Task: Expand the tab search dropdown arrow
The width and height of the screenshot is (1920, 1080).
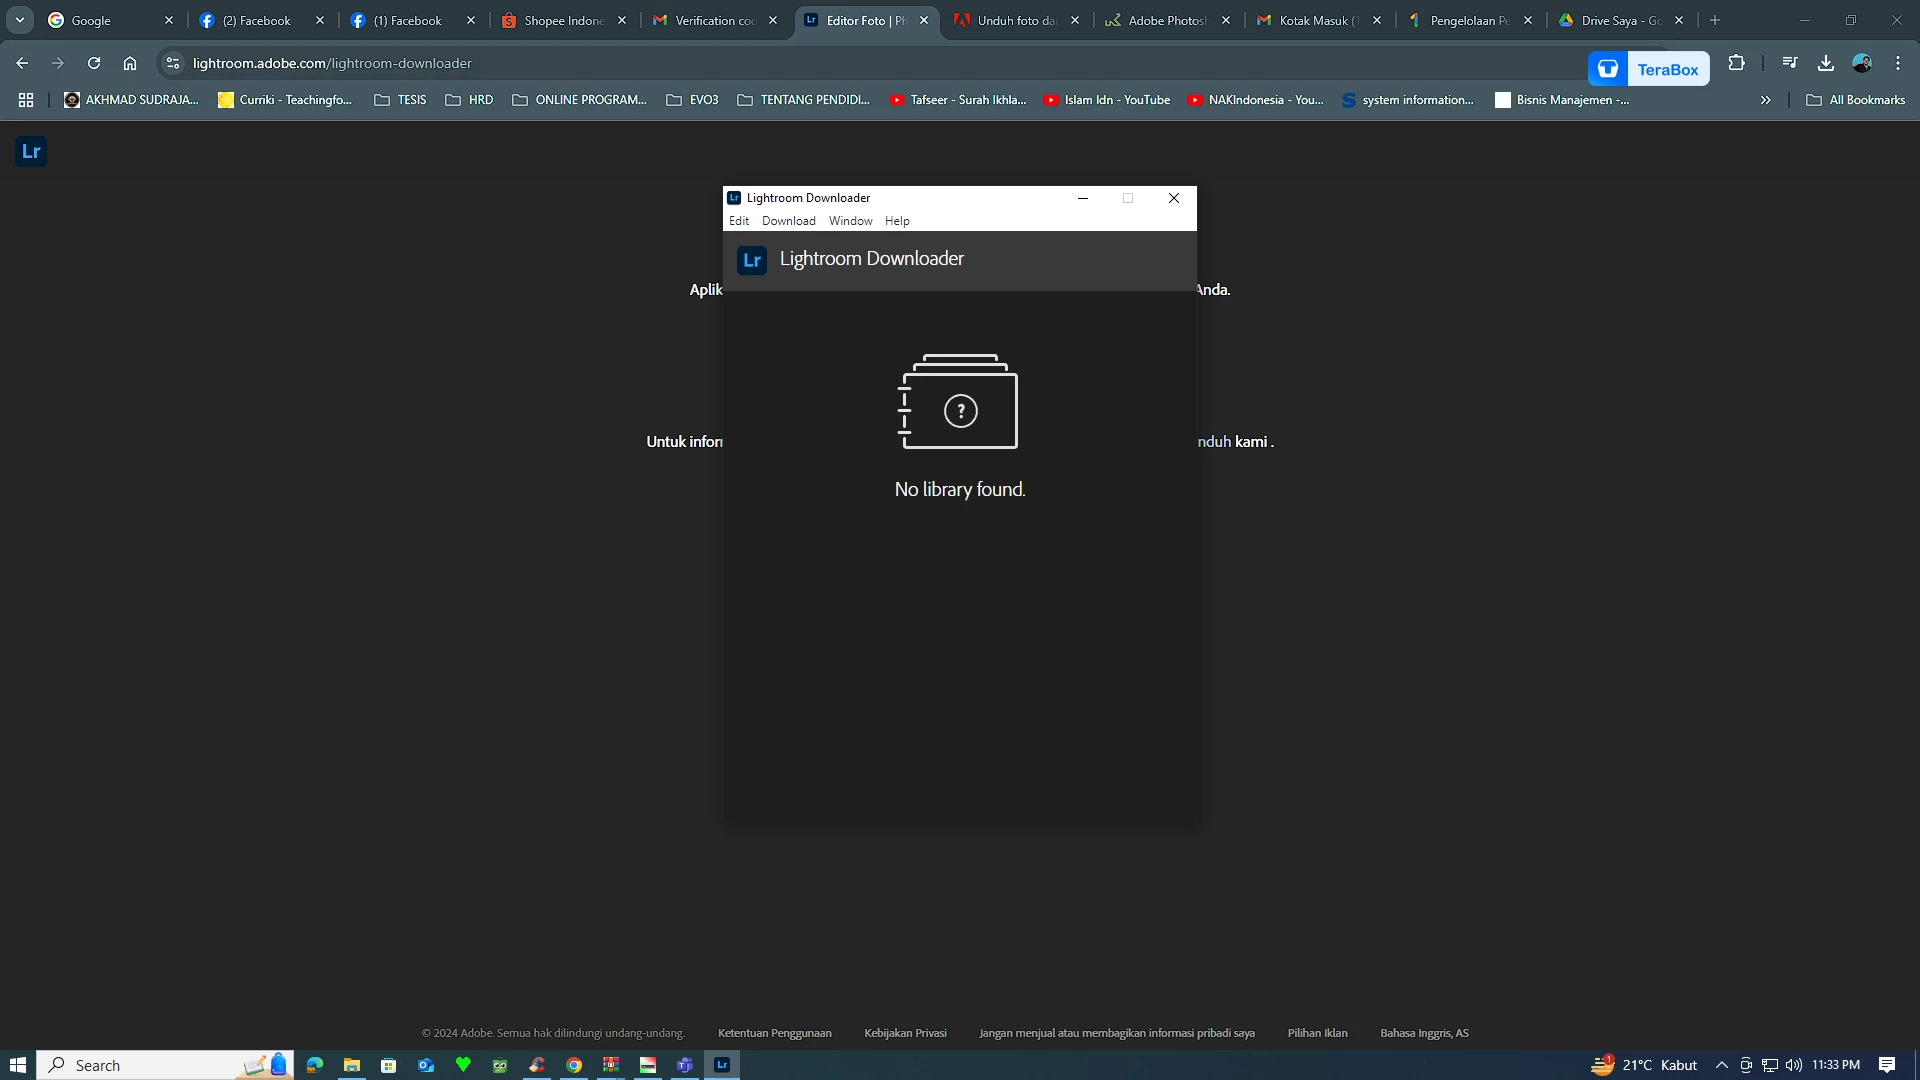Action: tap(20, 20)
